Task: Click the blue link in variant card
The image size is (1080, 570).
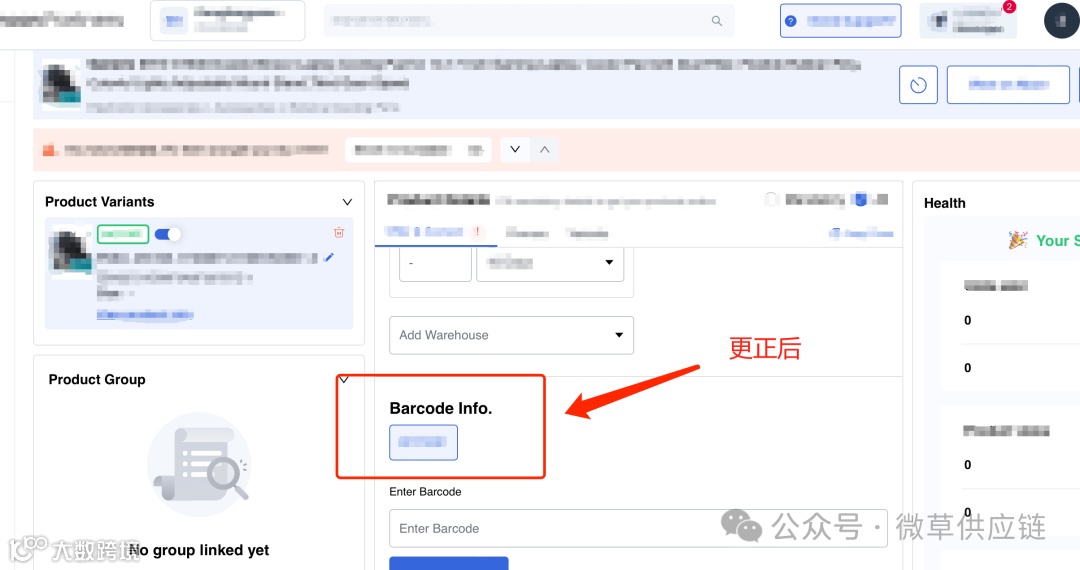Action: [145, 315]
